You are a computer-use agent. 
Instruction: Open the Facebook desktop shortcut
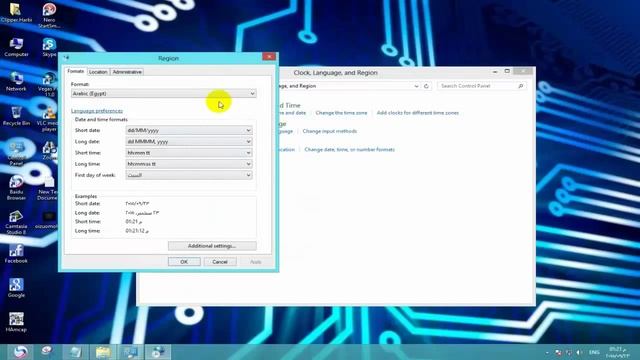[x=16, y=253]
